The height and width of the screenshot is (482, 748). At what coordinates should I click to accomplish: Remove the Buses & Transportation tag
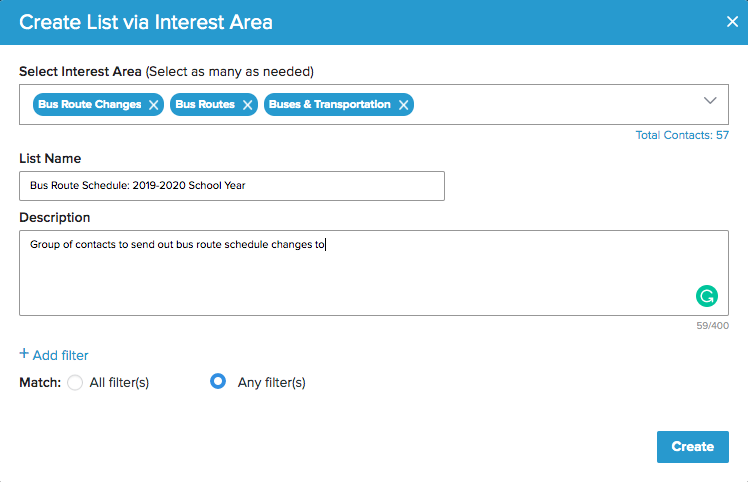pos(404,105)
